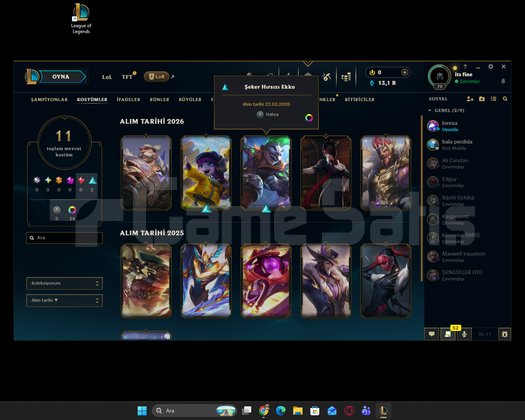Toggle the gray legacy skin filter
Viewport: 525px width, 420px height.
tap(57, 210)
